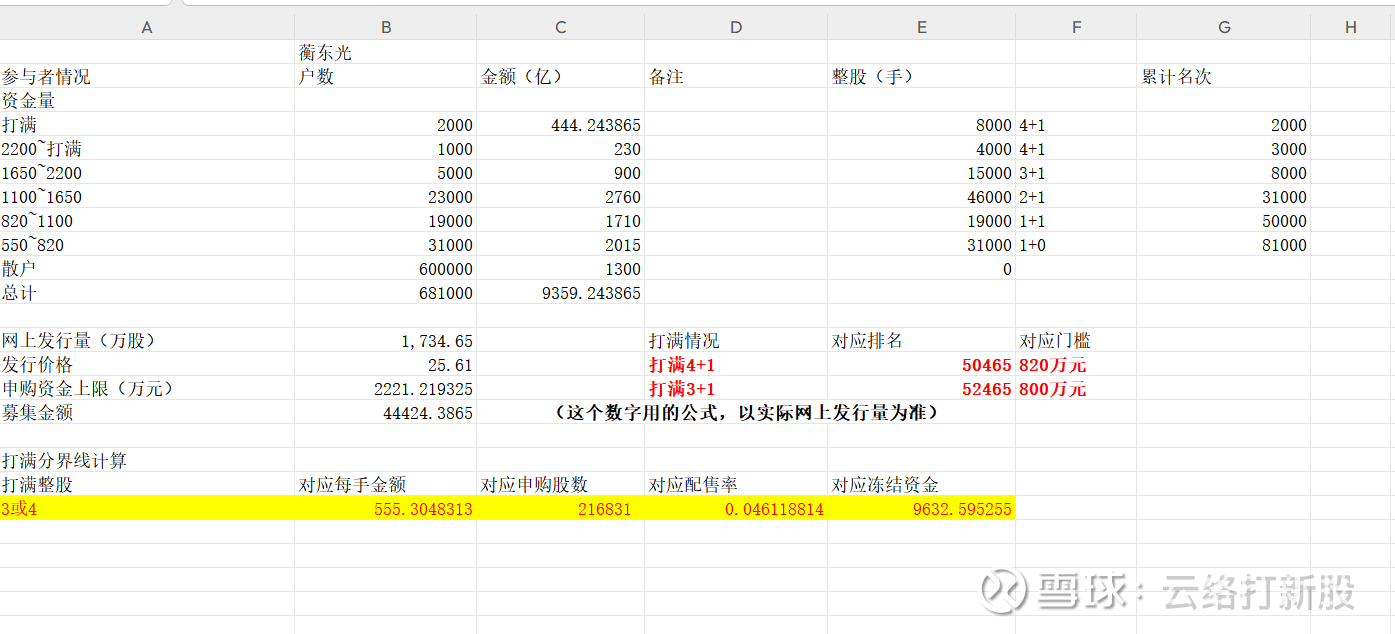1395x634 pixels.
Task: Click the 资金量 cell
Action: pos(147,100)
